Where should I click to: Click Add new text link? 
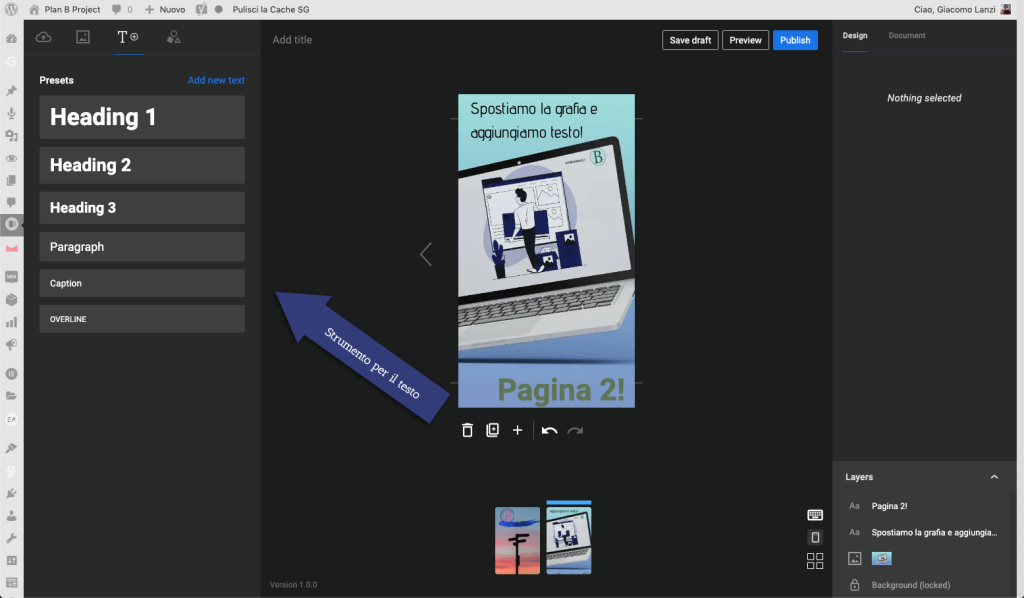pyautogui.click(x=216, y=80)
